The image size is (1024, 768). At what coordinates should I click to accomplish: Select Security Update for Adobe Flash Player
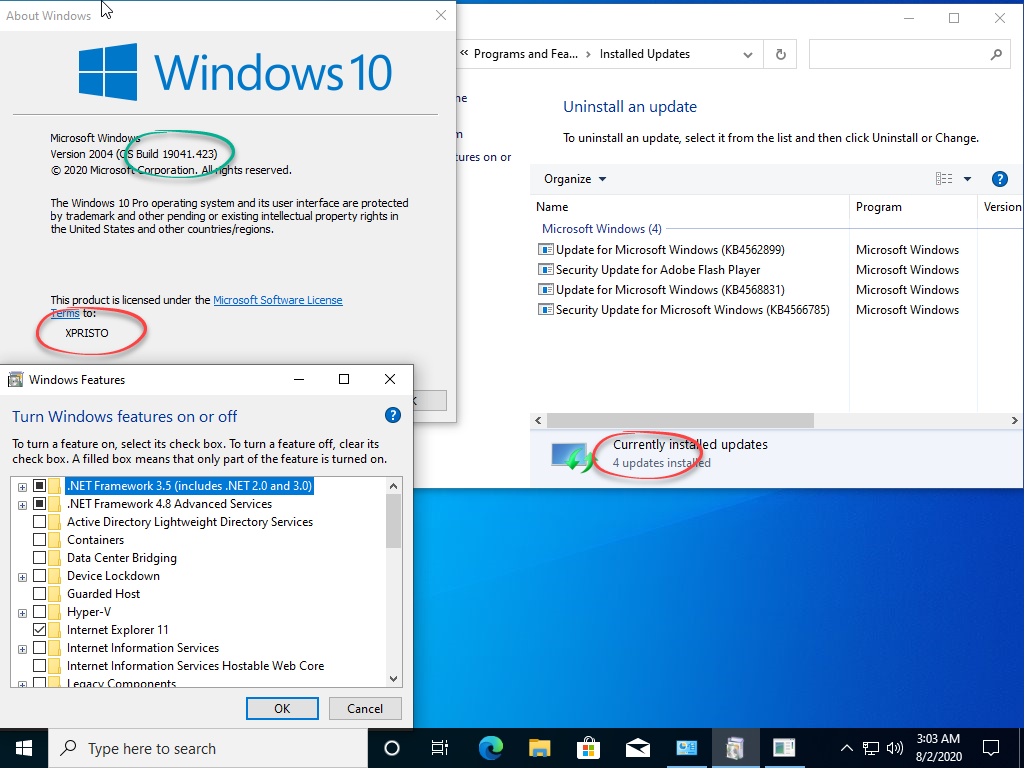click(x=658, y=270)
